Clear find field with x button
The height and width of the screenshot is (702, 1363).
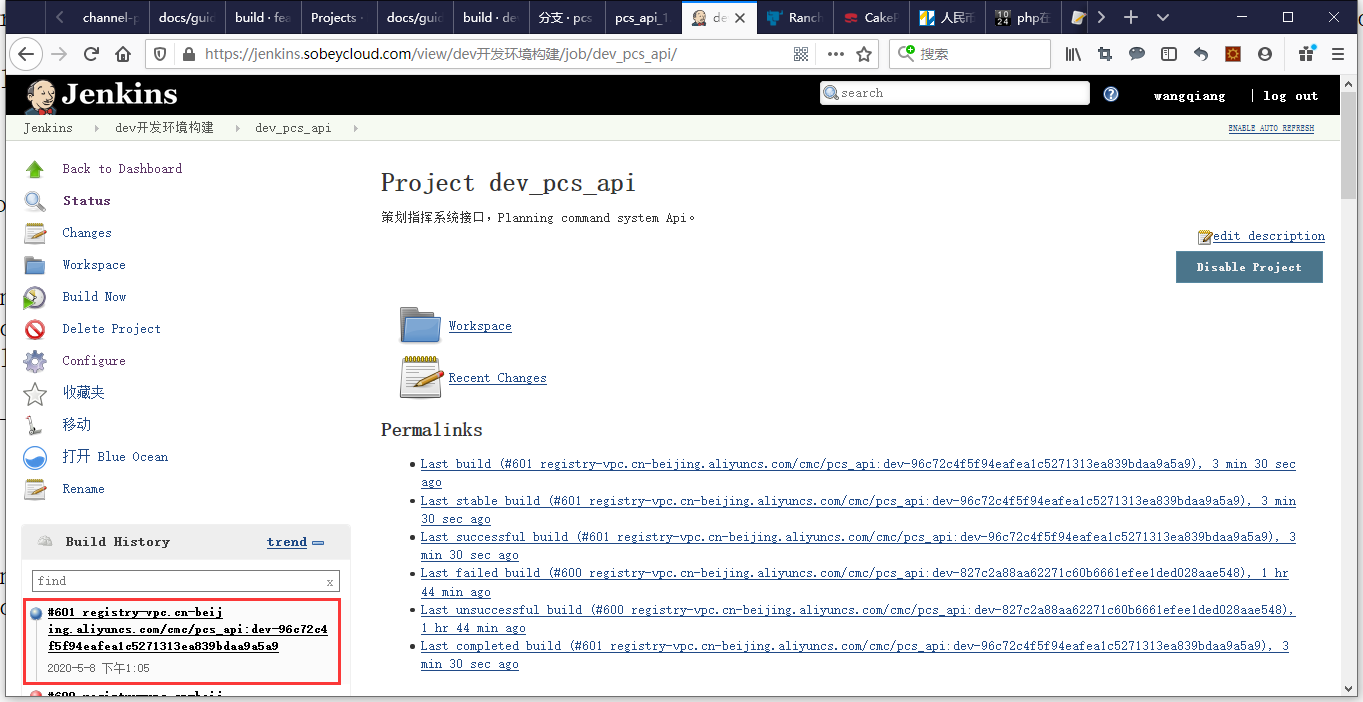click(330, 582)
